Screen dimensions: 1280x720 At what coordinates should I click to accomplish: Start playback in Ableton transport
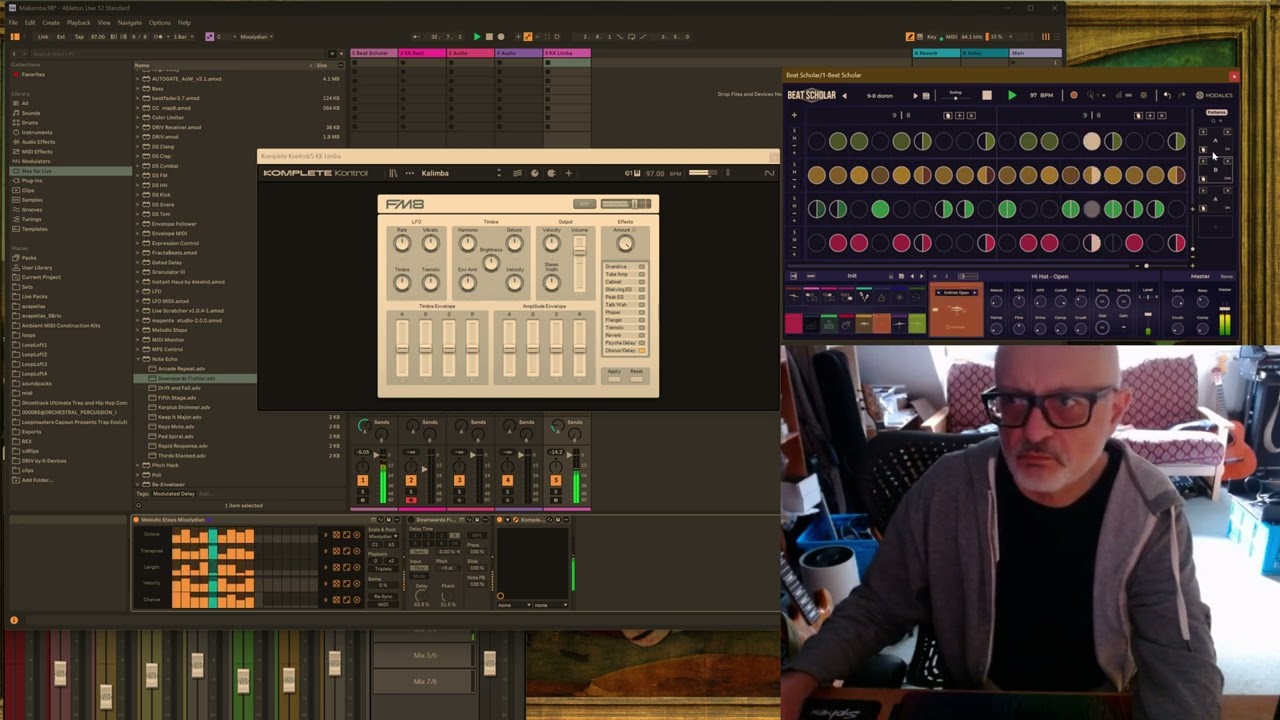click(x=477, y=37)
